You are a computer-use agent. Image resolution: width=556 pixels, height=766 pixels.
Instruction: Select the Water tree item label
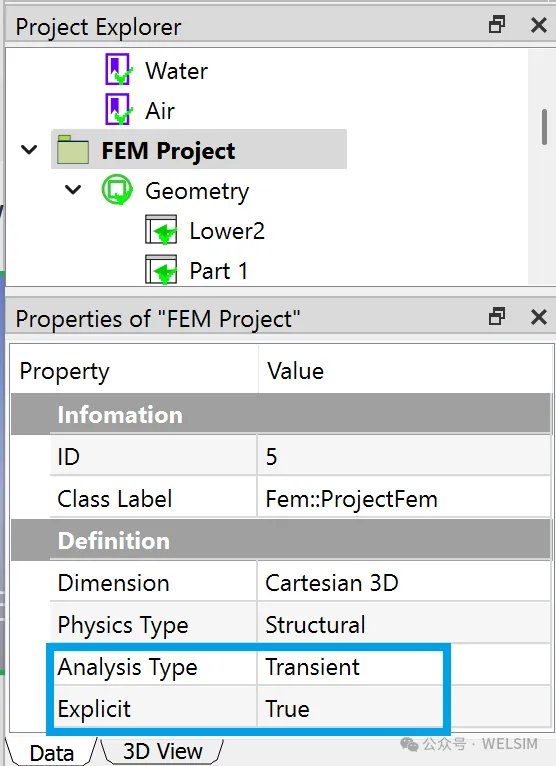[176, 71]
